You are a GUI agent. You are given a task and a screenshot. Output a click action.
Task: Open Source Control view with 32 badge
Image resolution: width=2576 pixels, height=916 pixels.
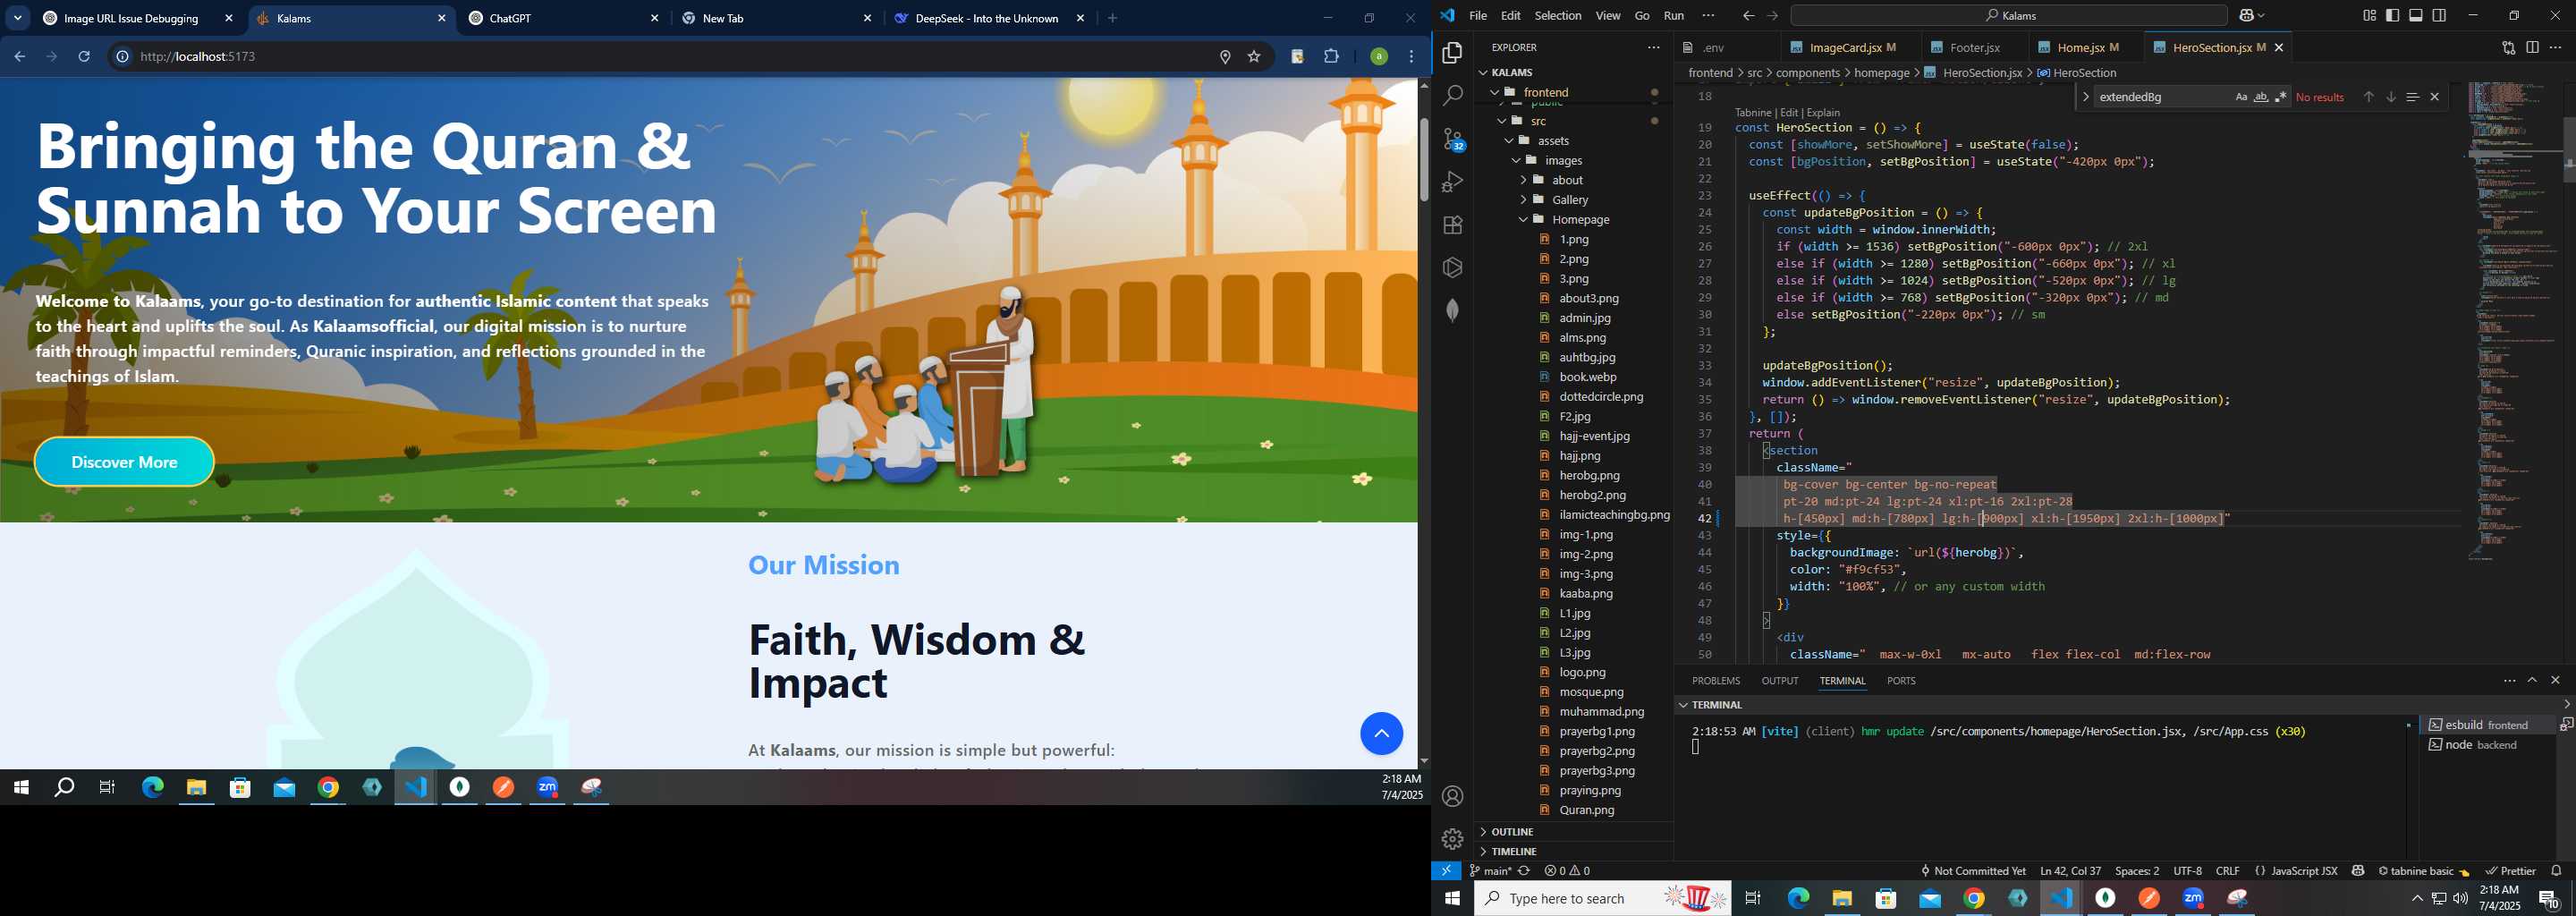1452,139
